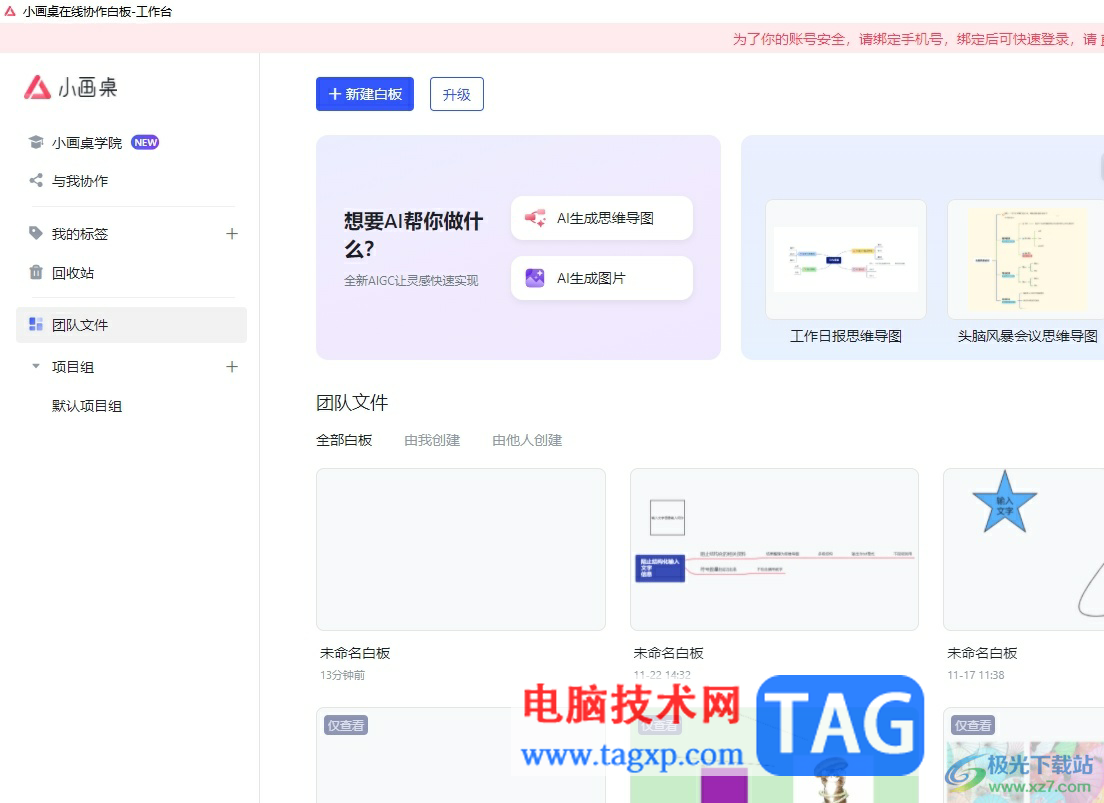
Task: Click 全新AIGC让灵感快速实现 subtitle
Action: point(411,280)
